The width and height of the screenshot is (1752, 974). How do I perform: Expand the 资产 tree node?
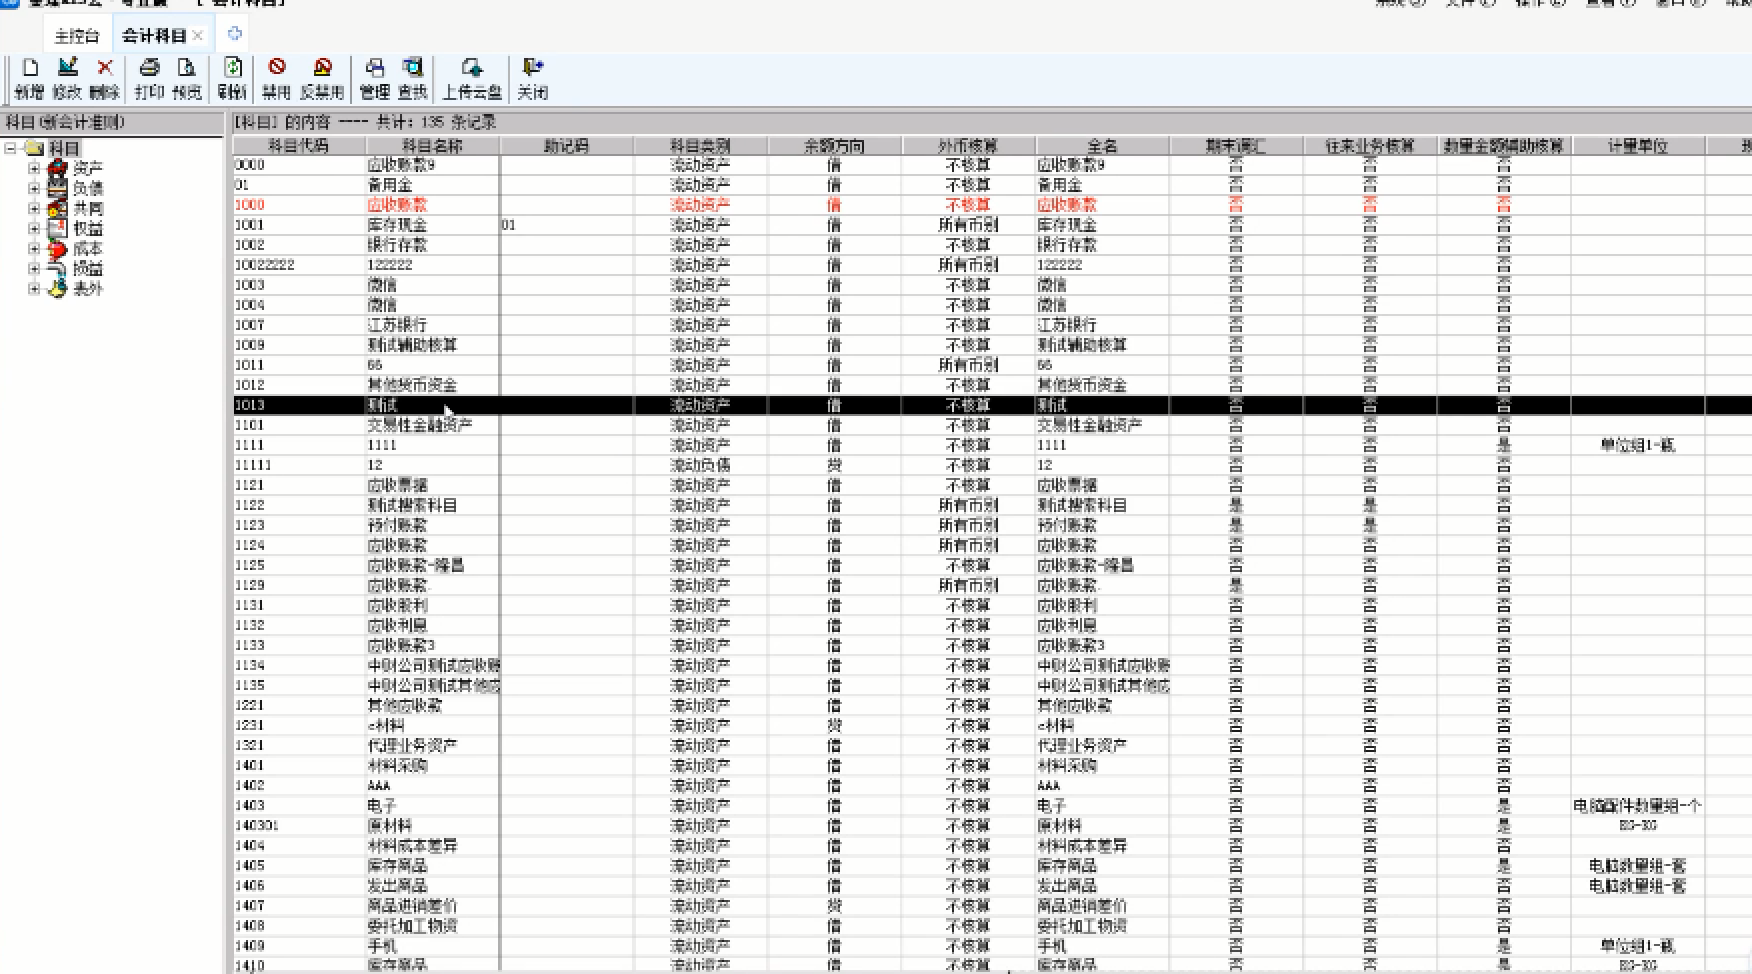pos(34,168)
